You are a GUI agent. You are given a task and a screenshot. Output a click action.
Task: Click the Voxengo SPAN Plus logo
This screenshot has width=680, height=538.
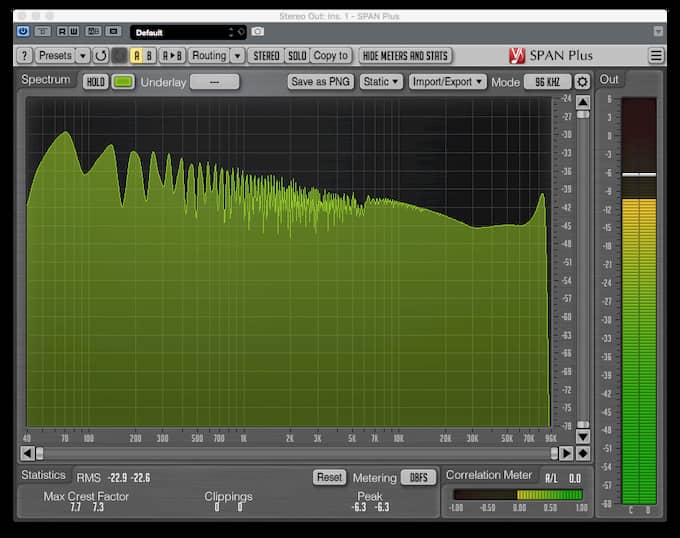coord(550,55)
